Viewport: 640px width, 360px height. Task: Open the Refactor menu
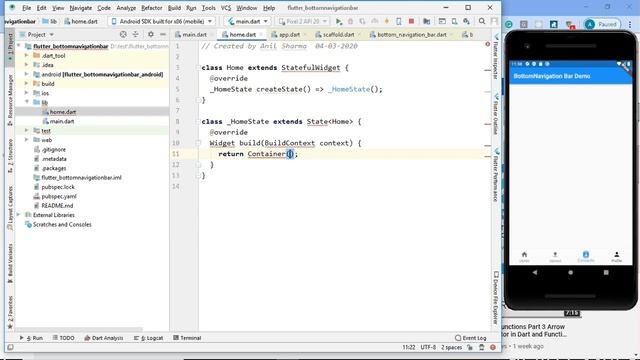coord(151,8)
